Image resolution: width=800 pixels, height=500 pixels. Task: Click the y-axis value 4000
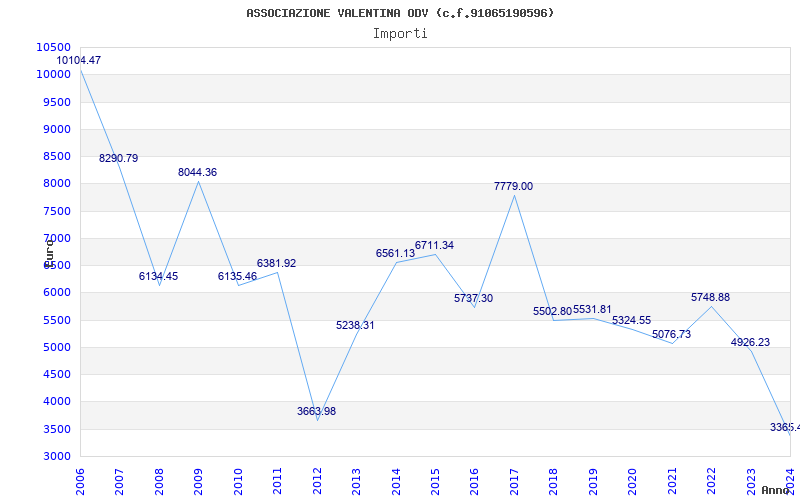[56, 402]
